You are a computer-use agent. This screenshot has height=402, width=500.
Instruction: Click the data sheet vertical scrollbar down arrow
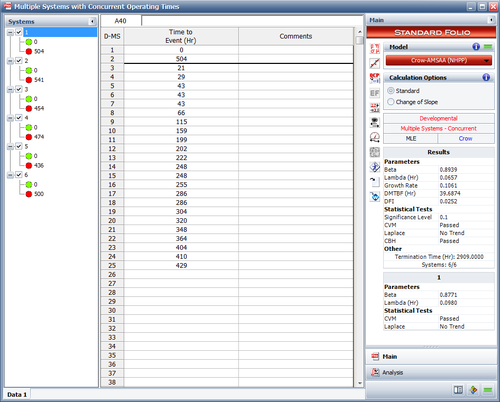[x=360, y=383]
